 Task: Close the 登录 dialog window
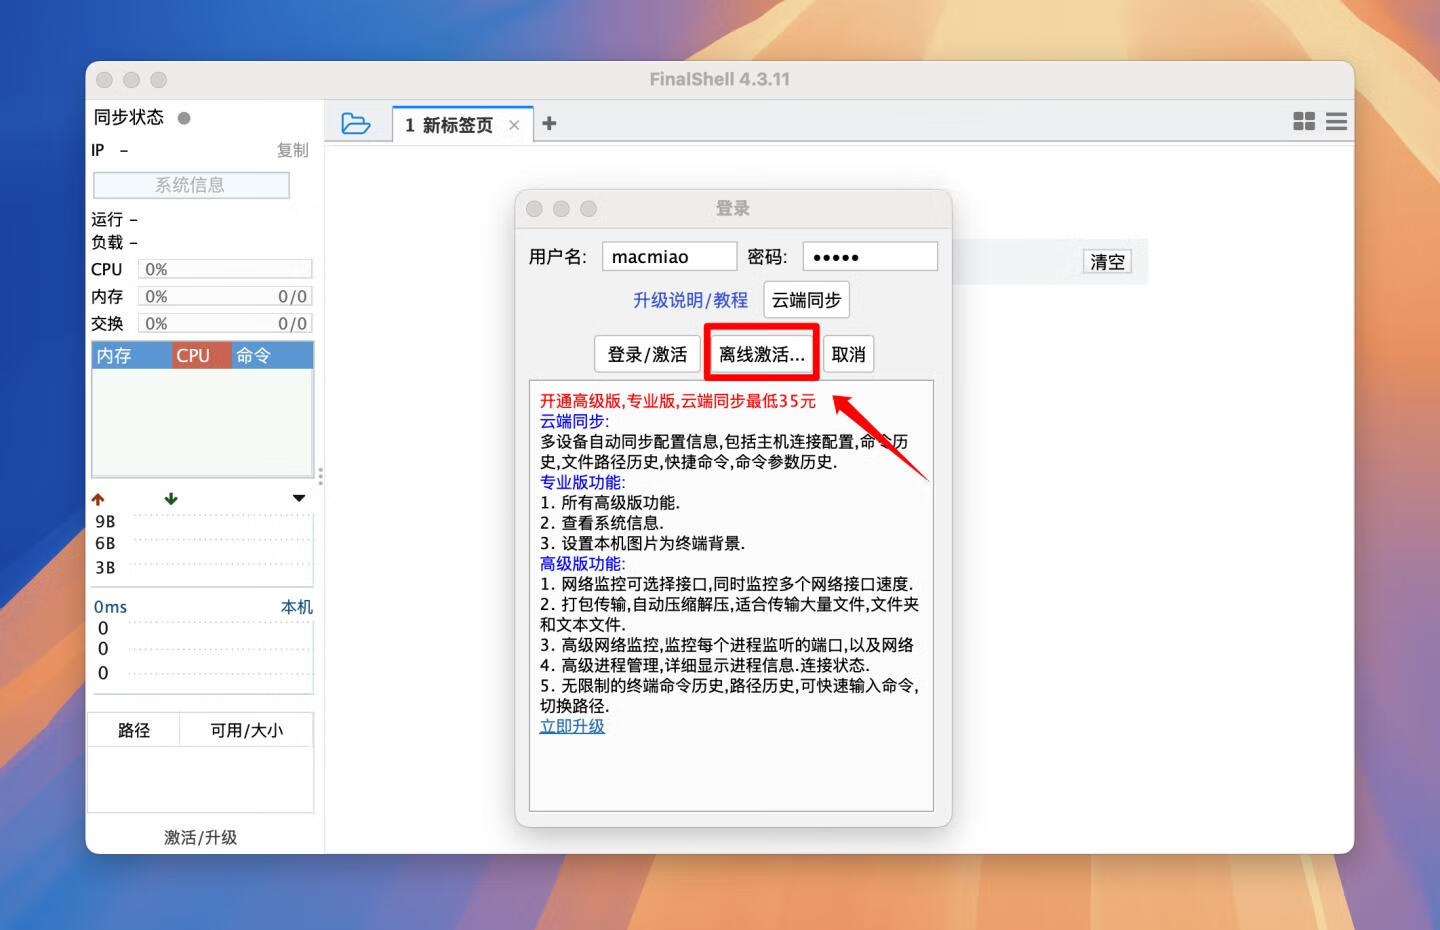click(534, 208)
